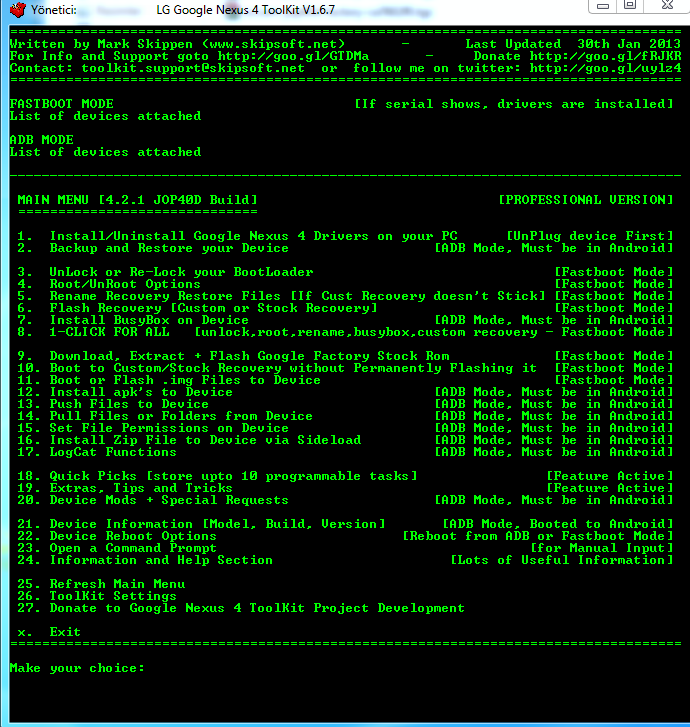Click option 11 Boot or Flash .img Files
The height and width of the screenshot is (727, 690).
(x=169, y=381)
